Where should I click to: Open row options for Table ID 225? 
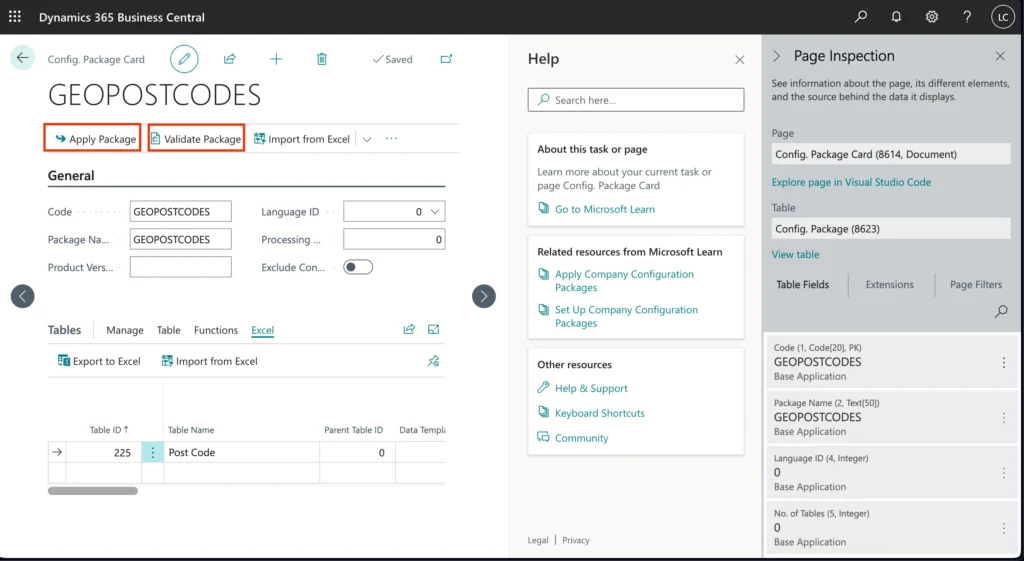click(153, 452)
